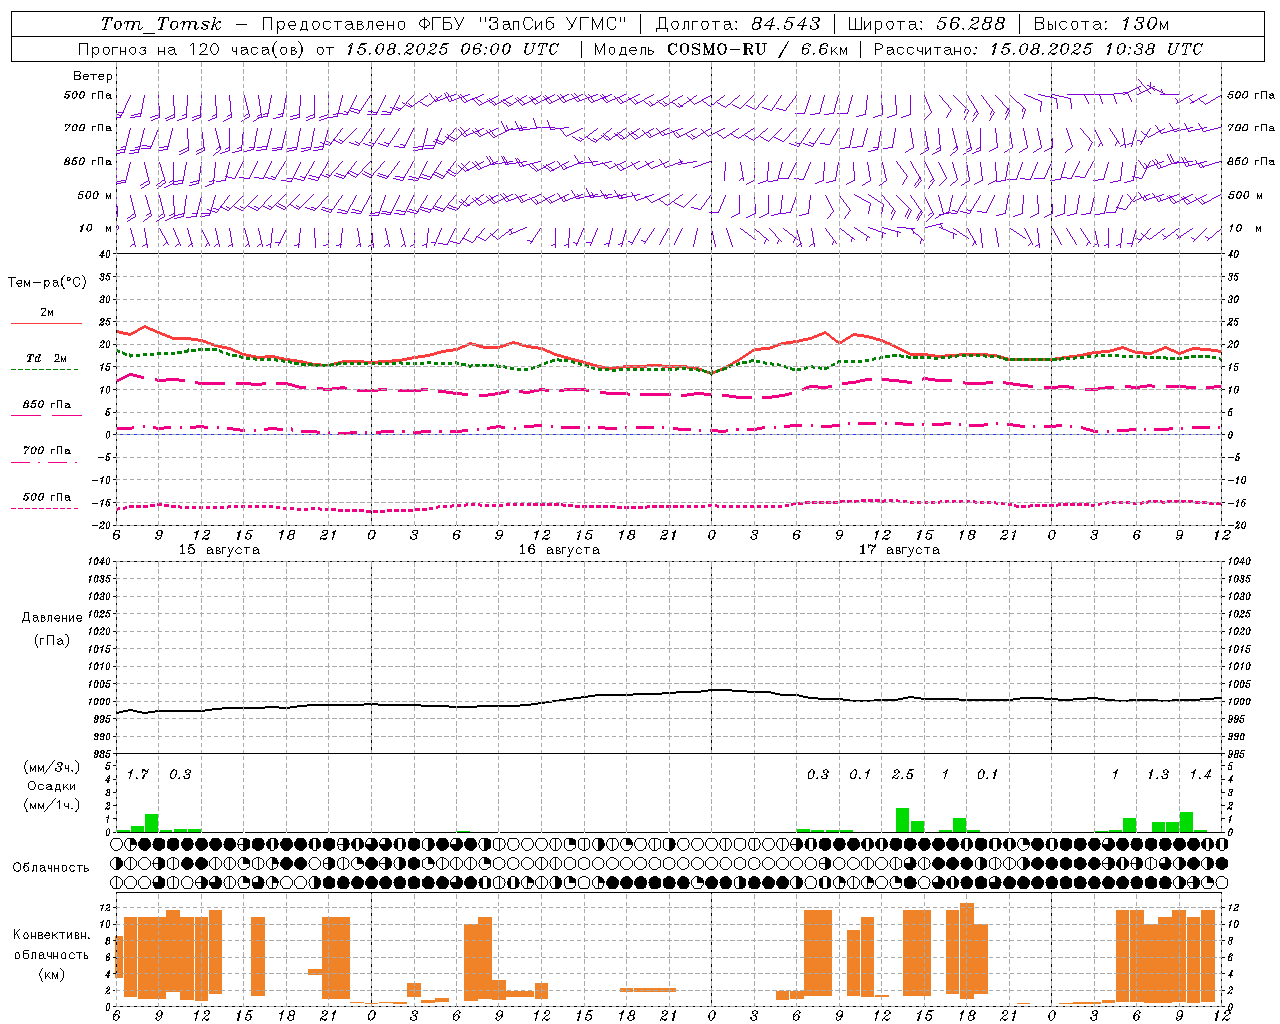Click the Td 2м dew point legend label
1280x1024 pixels.
[47, 358]
